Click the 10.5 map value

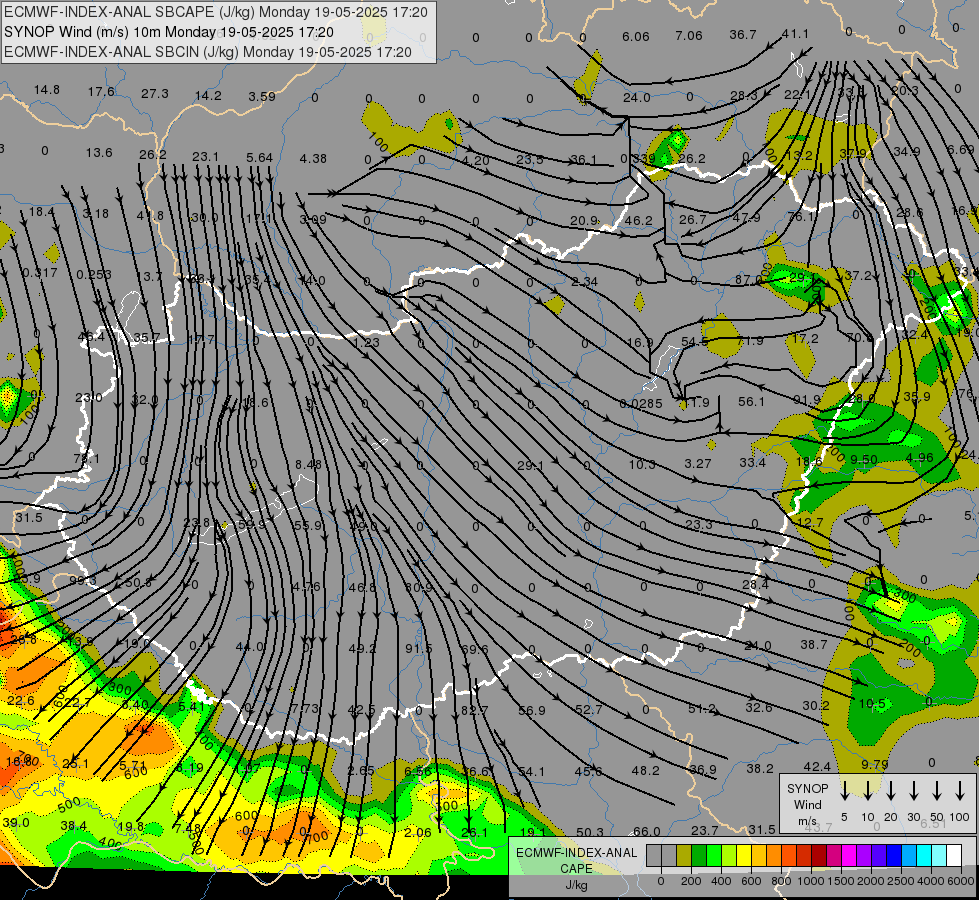point(872,704)
